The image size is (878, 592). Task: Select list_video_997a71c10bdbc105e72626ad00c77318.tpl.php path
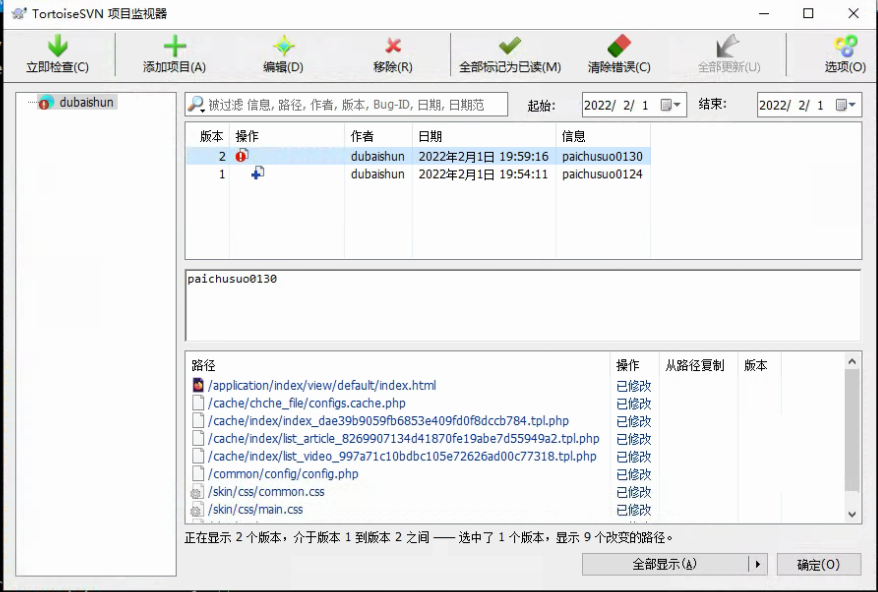pyautogui.click(x=402, y=456)
